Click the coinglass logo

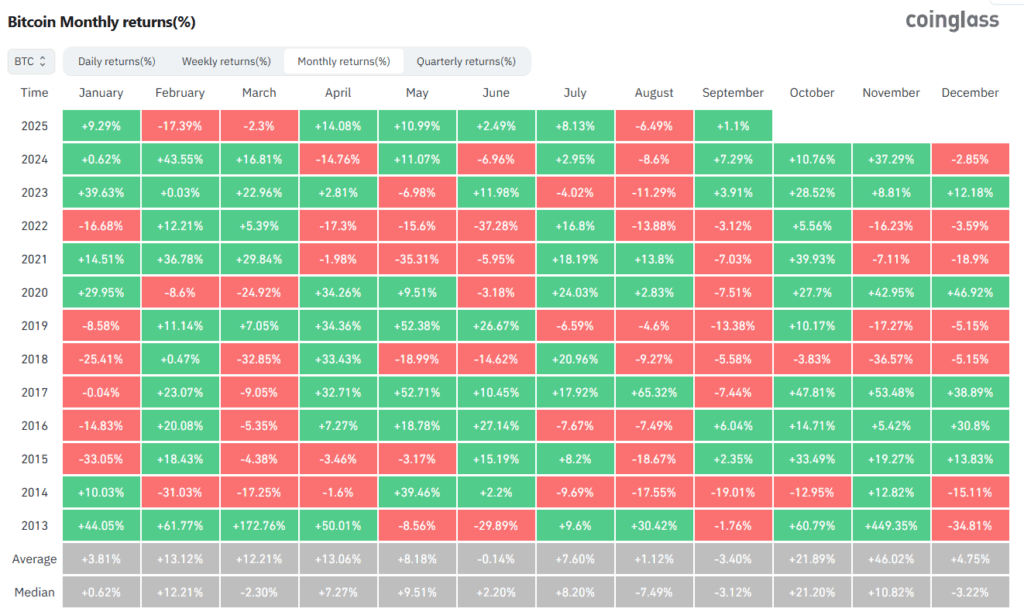coord(951,19)
